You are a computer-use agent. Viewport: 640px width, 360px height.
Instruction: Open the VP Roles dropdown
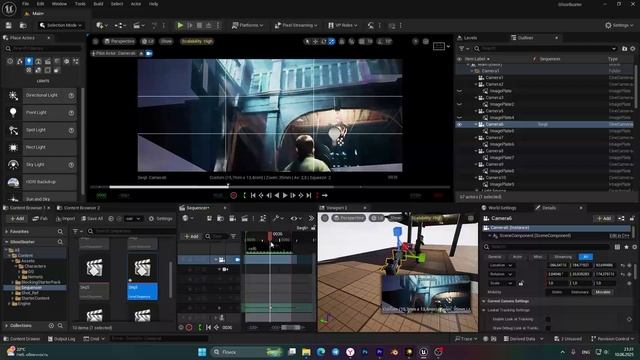pyautogui.click(x=343, y=25)
